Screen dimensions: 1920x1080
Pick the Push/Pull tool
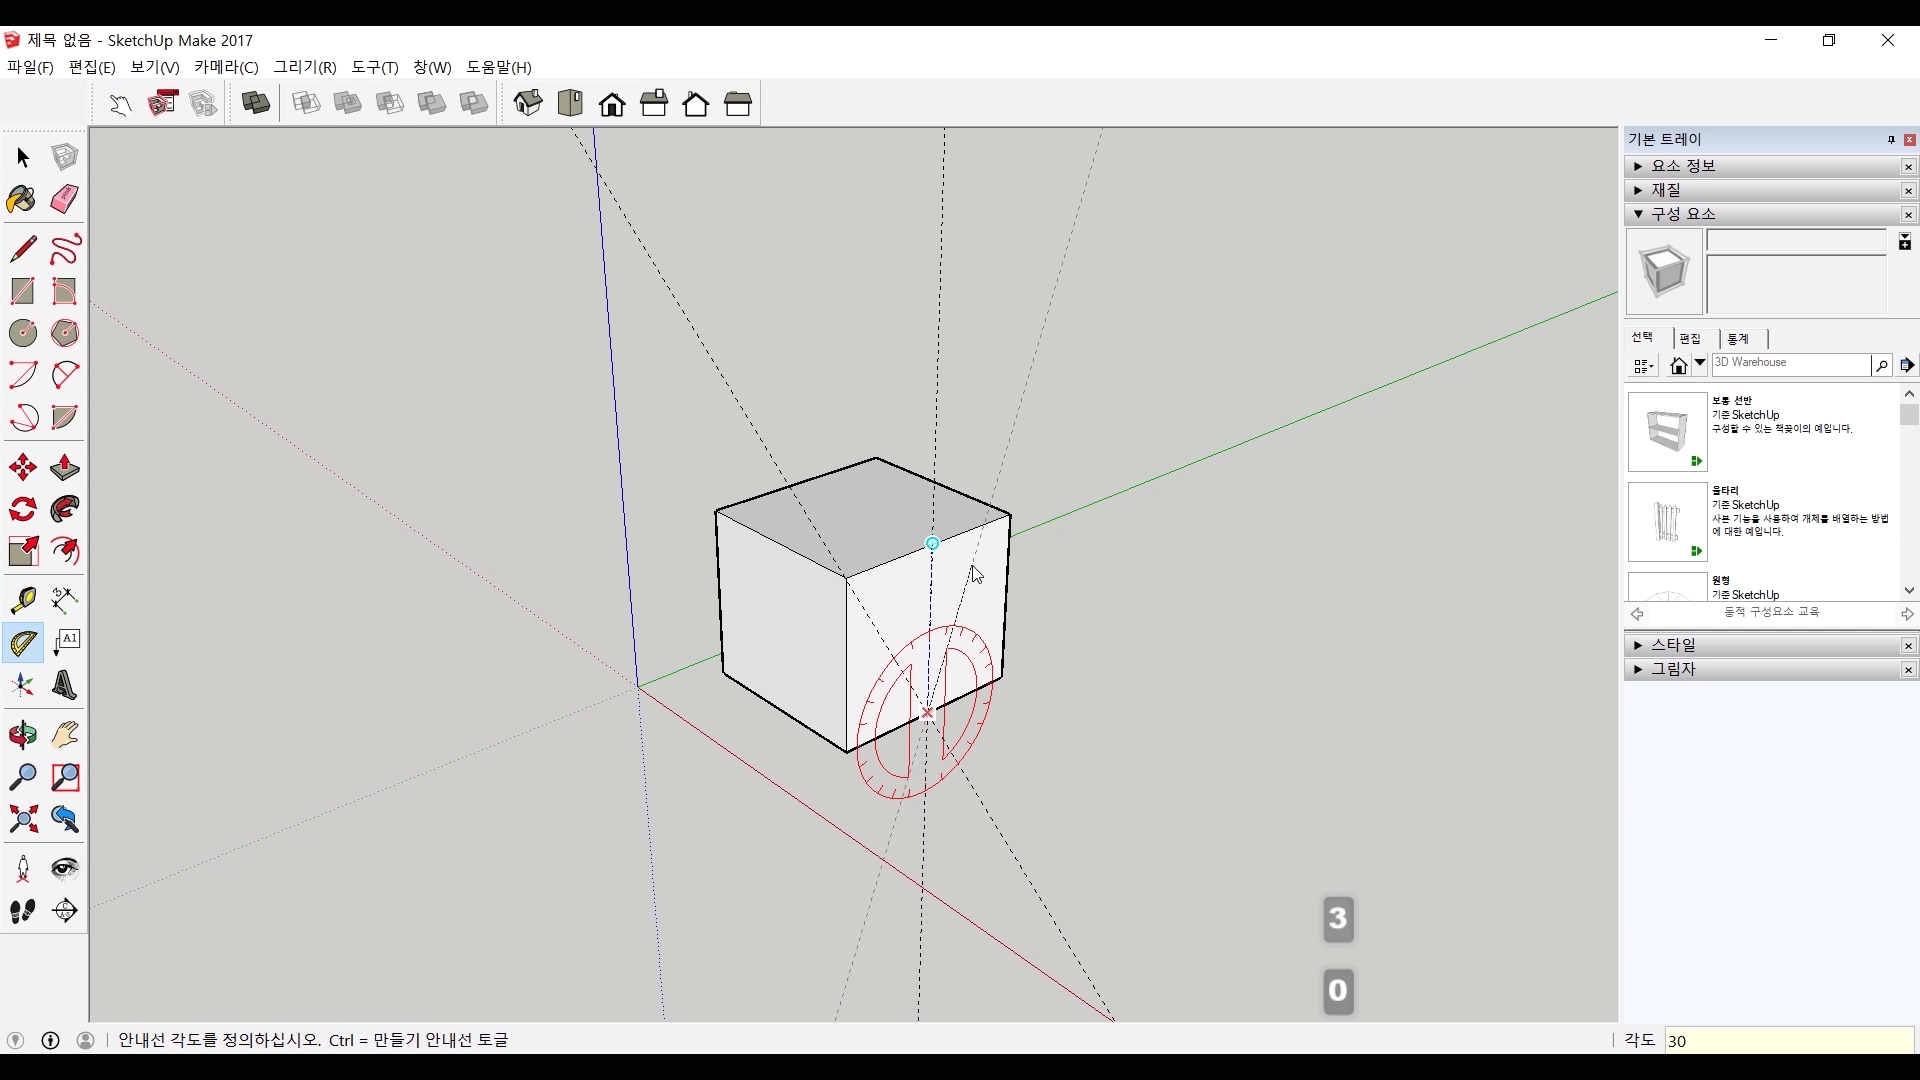(65, 468)
